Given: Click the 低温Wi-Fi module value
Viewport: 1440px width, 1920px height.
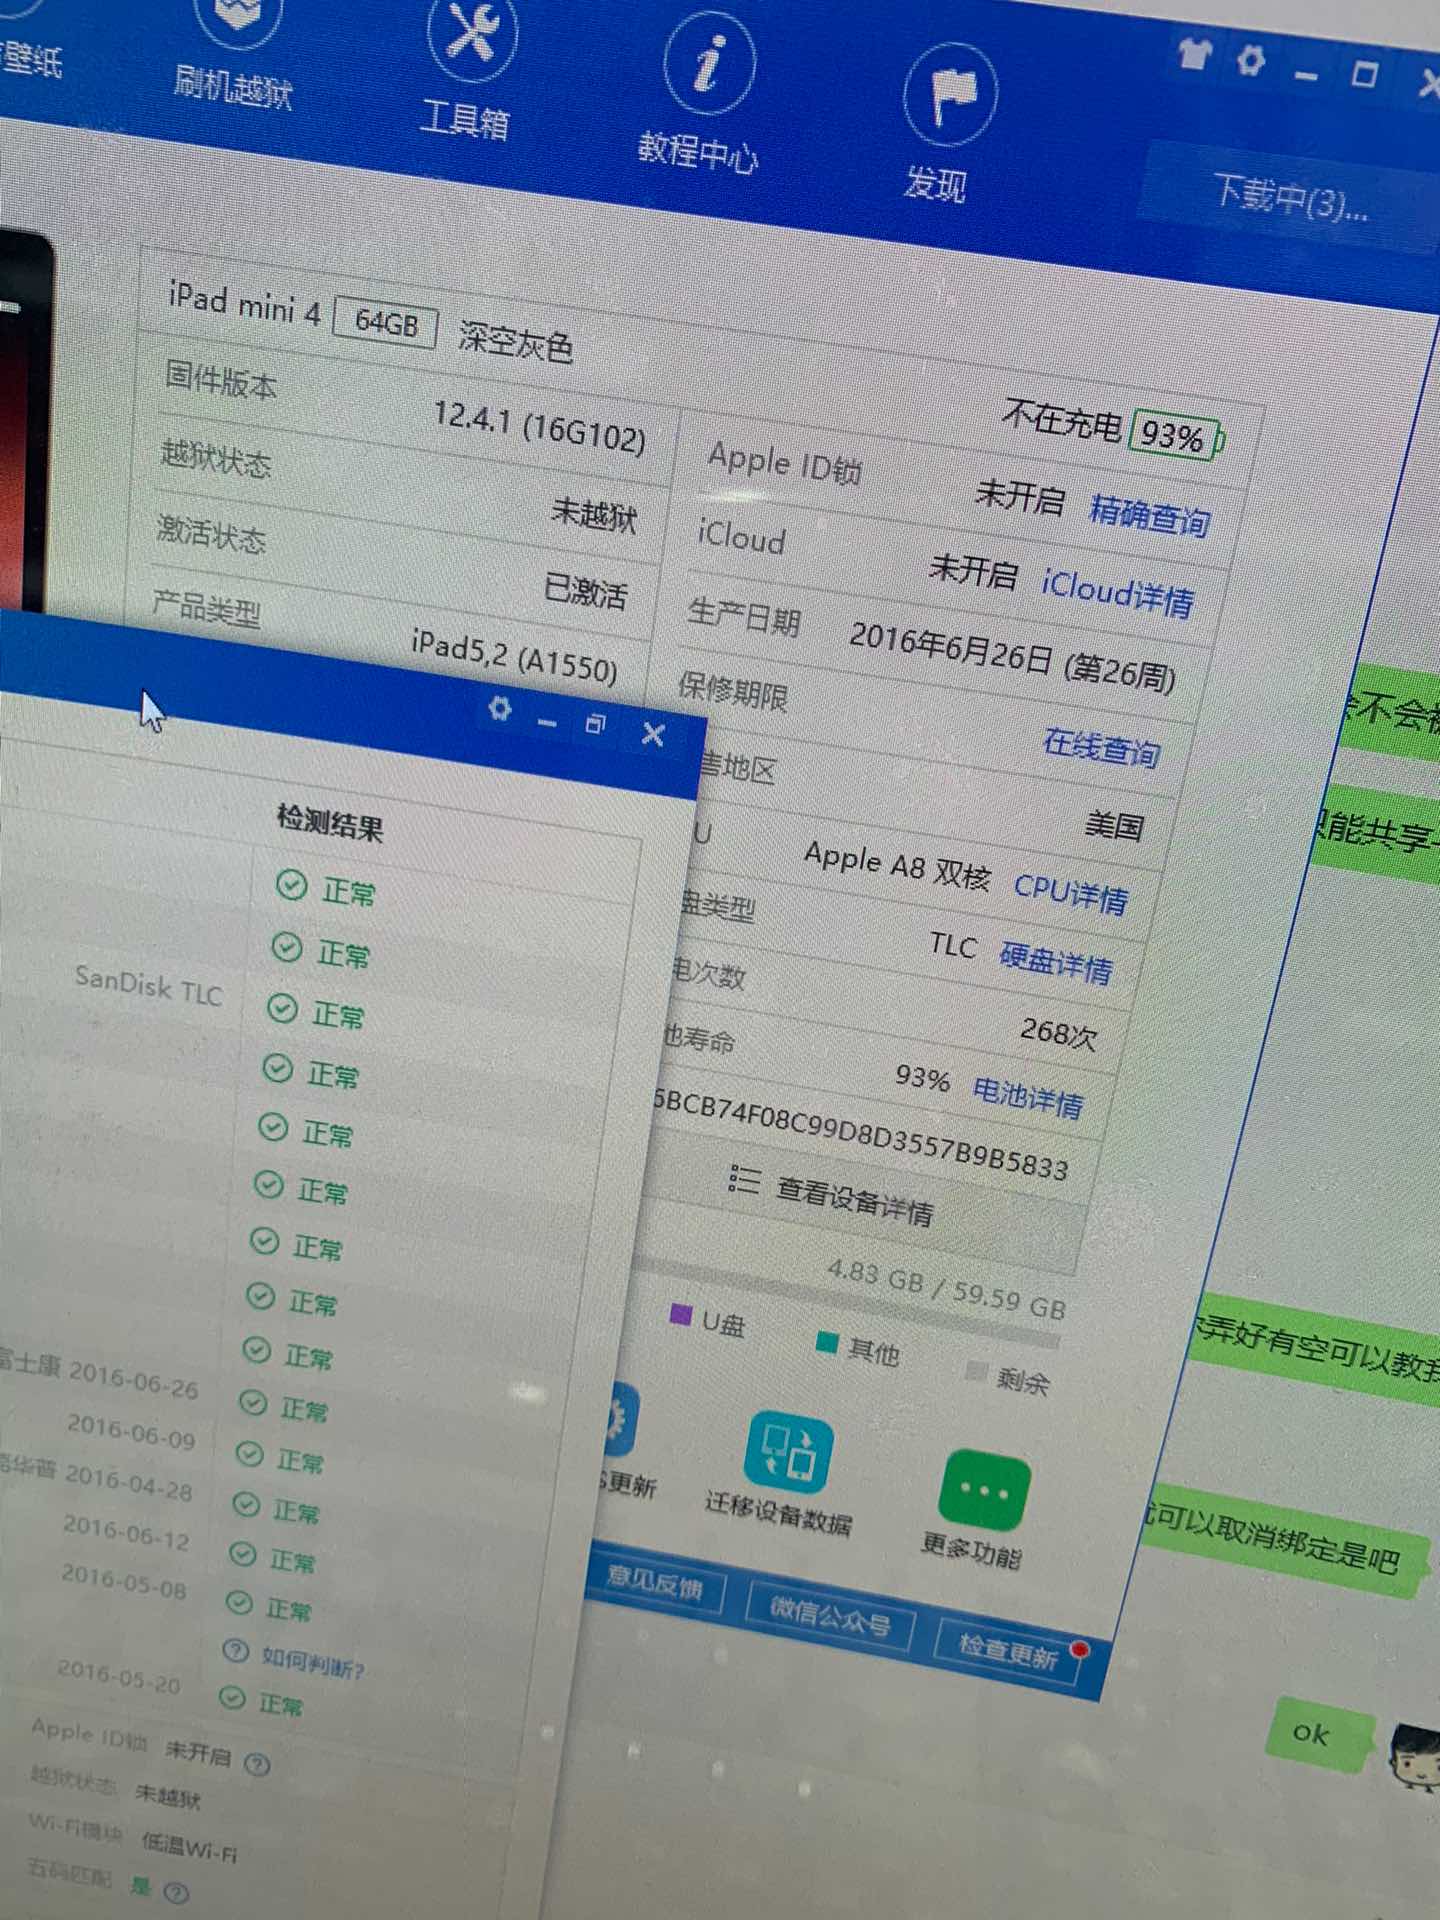Looking at the screenshot, I should [190, 1847].
